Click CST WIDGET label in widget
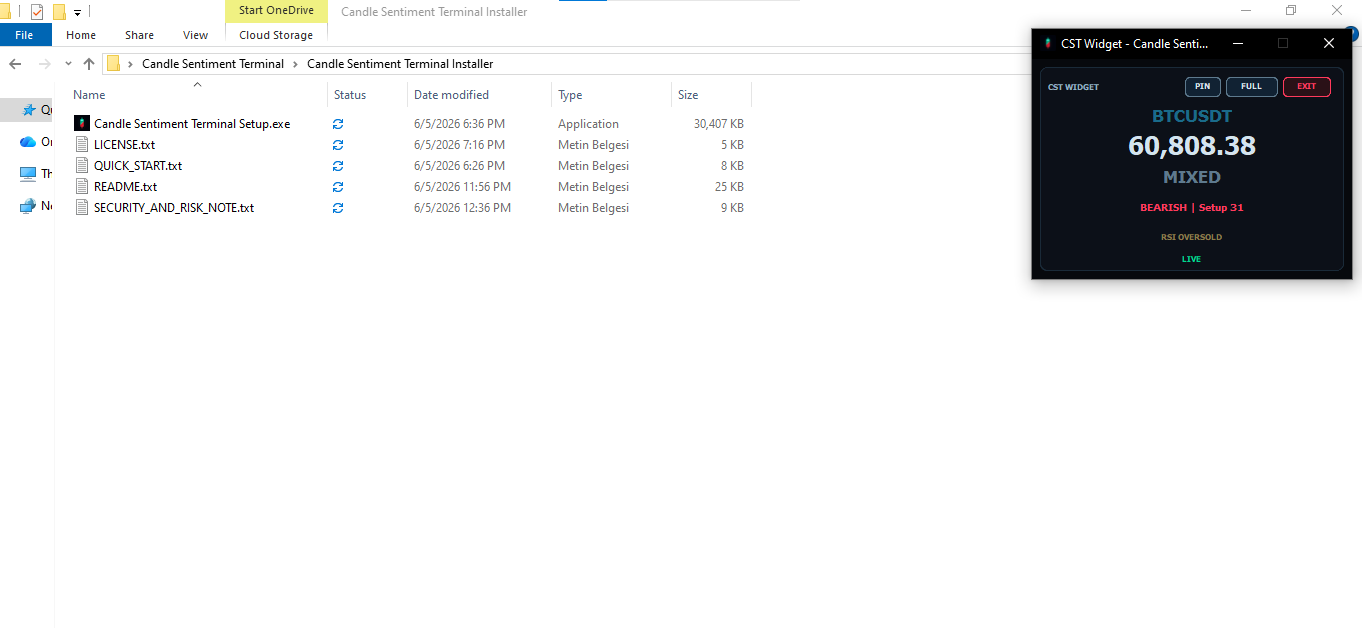This screenshot has width=1362, height=628. click(1073, 87)
